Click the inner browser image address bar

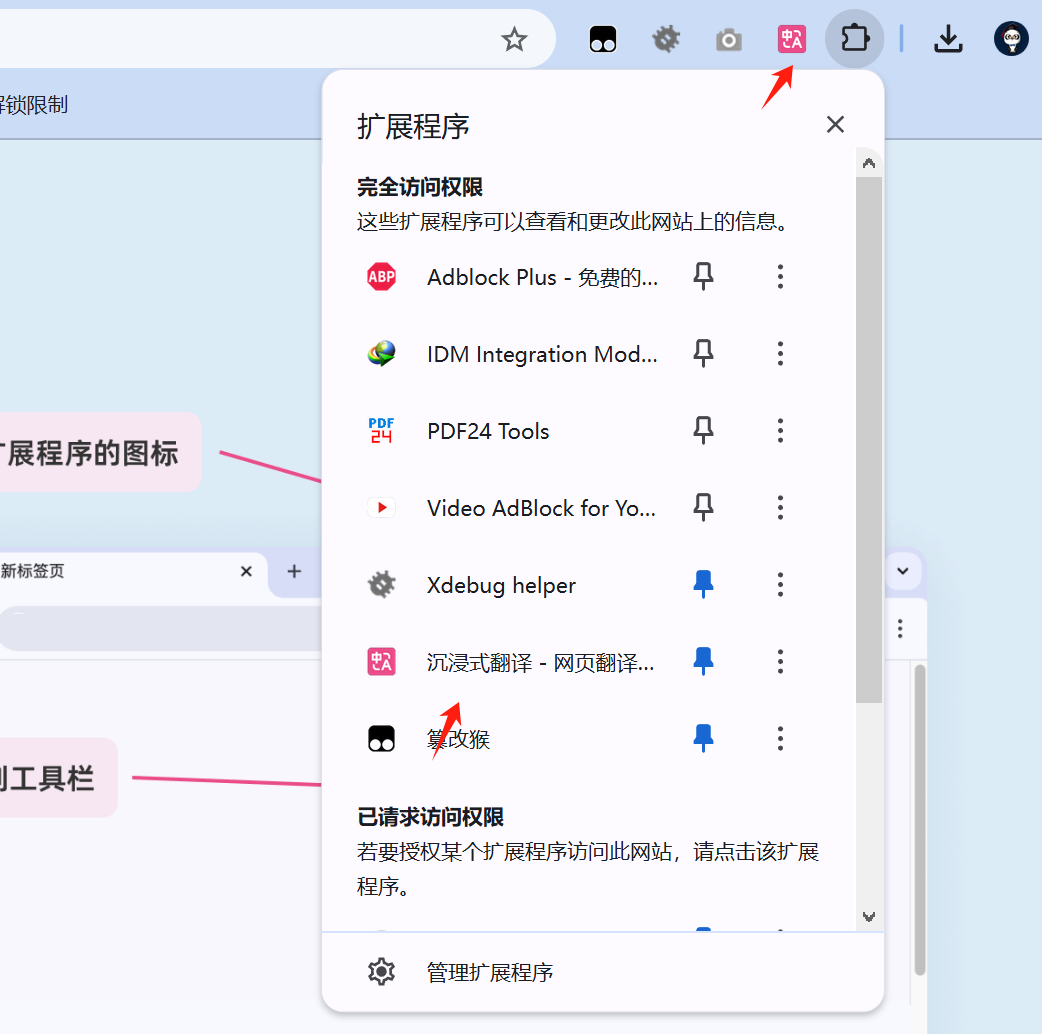(x=161, y=629)
